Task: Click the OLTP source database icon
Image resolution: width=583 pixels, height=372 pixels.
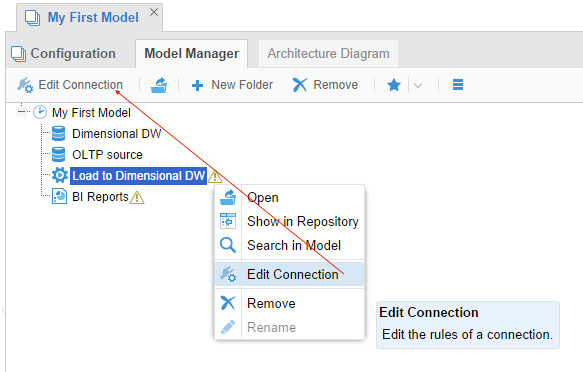Action: (58, 154)
